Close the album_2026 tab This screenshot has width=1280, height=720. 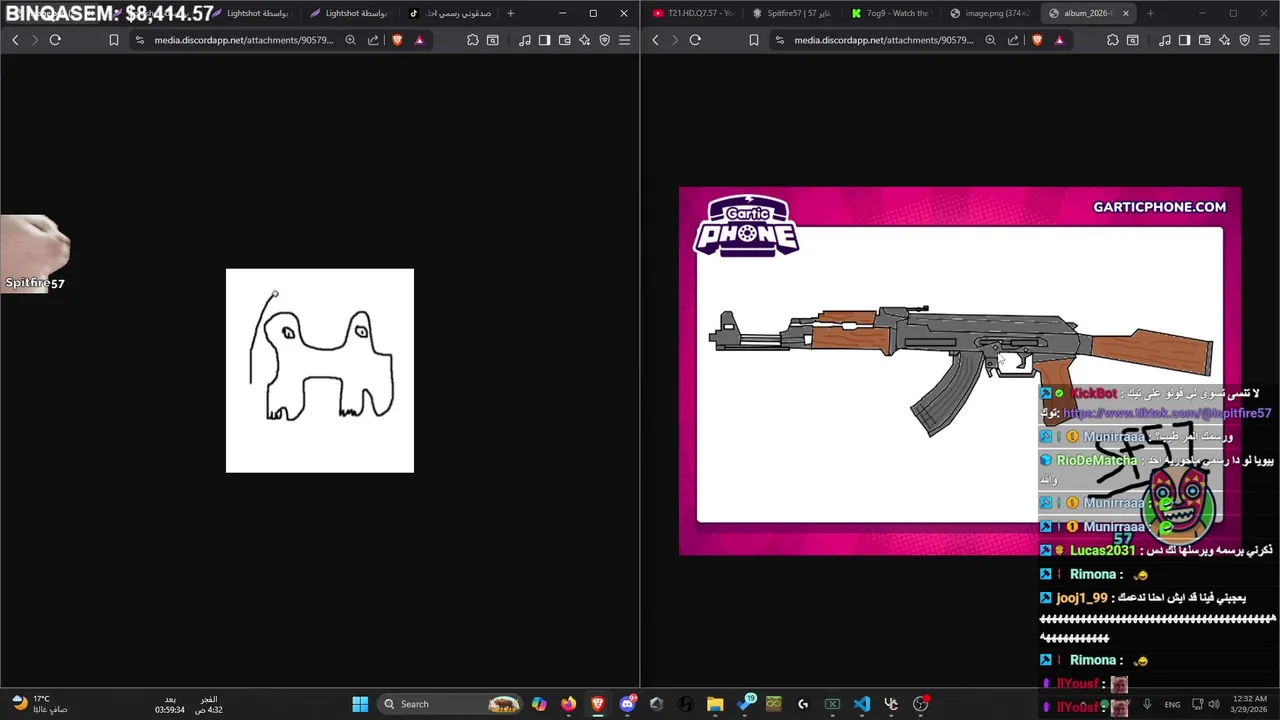tap(1126, 13)
